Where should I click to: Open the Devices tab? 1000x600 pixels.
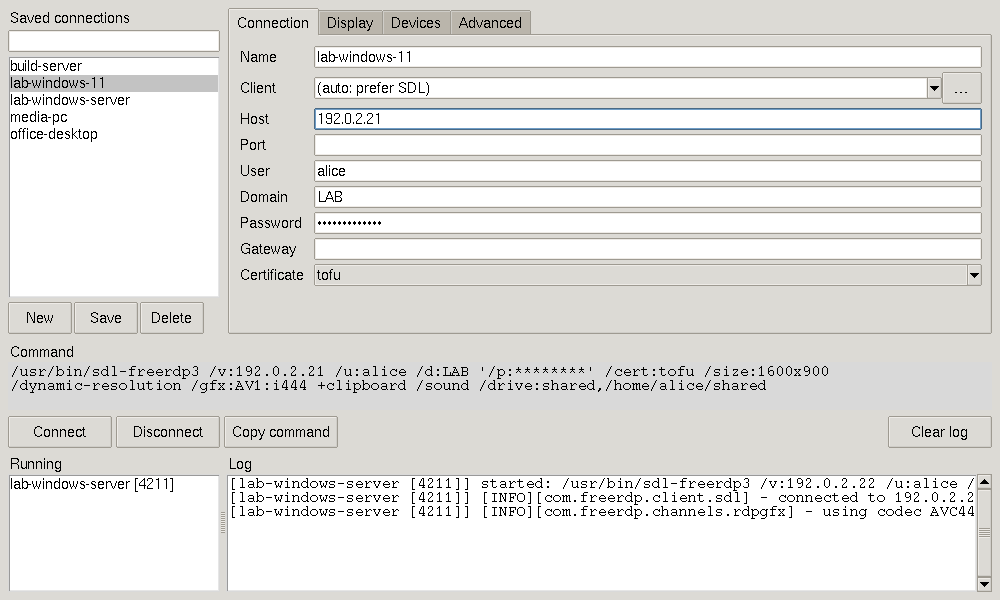click(416, 23)
